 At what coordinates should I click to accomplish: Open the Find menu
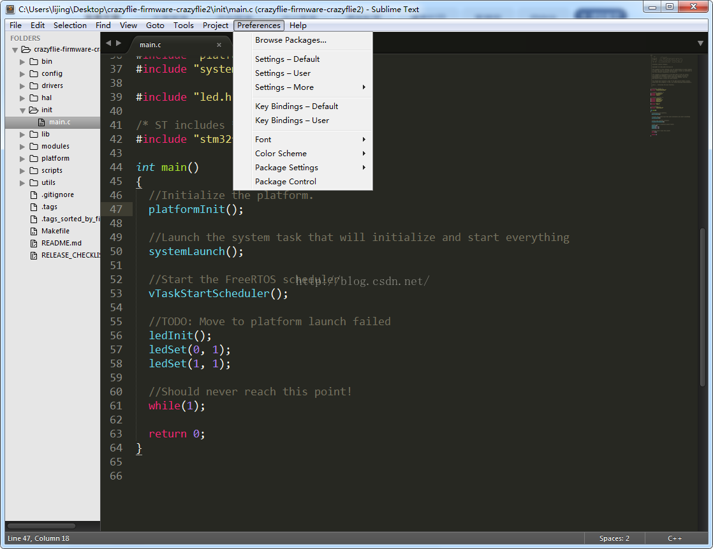[103, 25]
